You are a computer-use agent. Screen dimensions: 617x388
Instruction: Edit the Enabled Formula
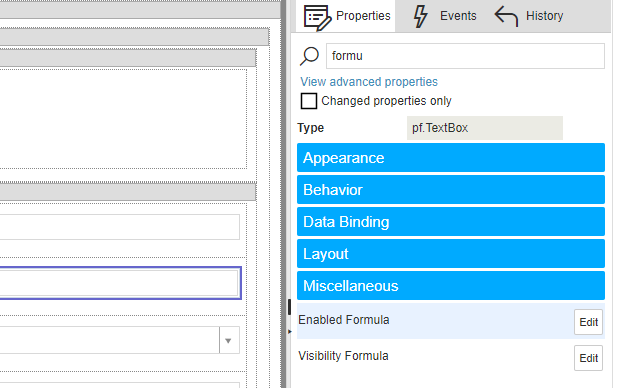(588, 322)
